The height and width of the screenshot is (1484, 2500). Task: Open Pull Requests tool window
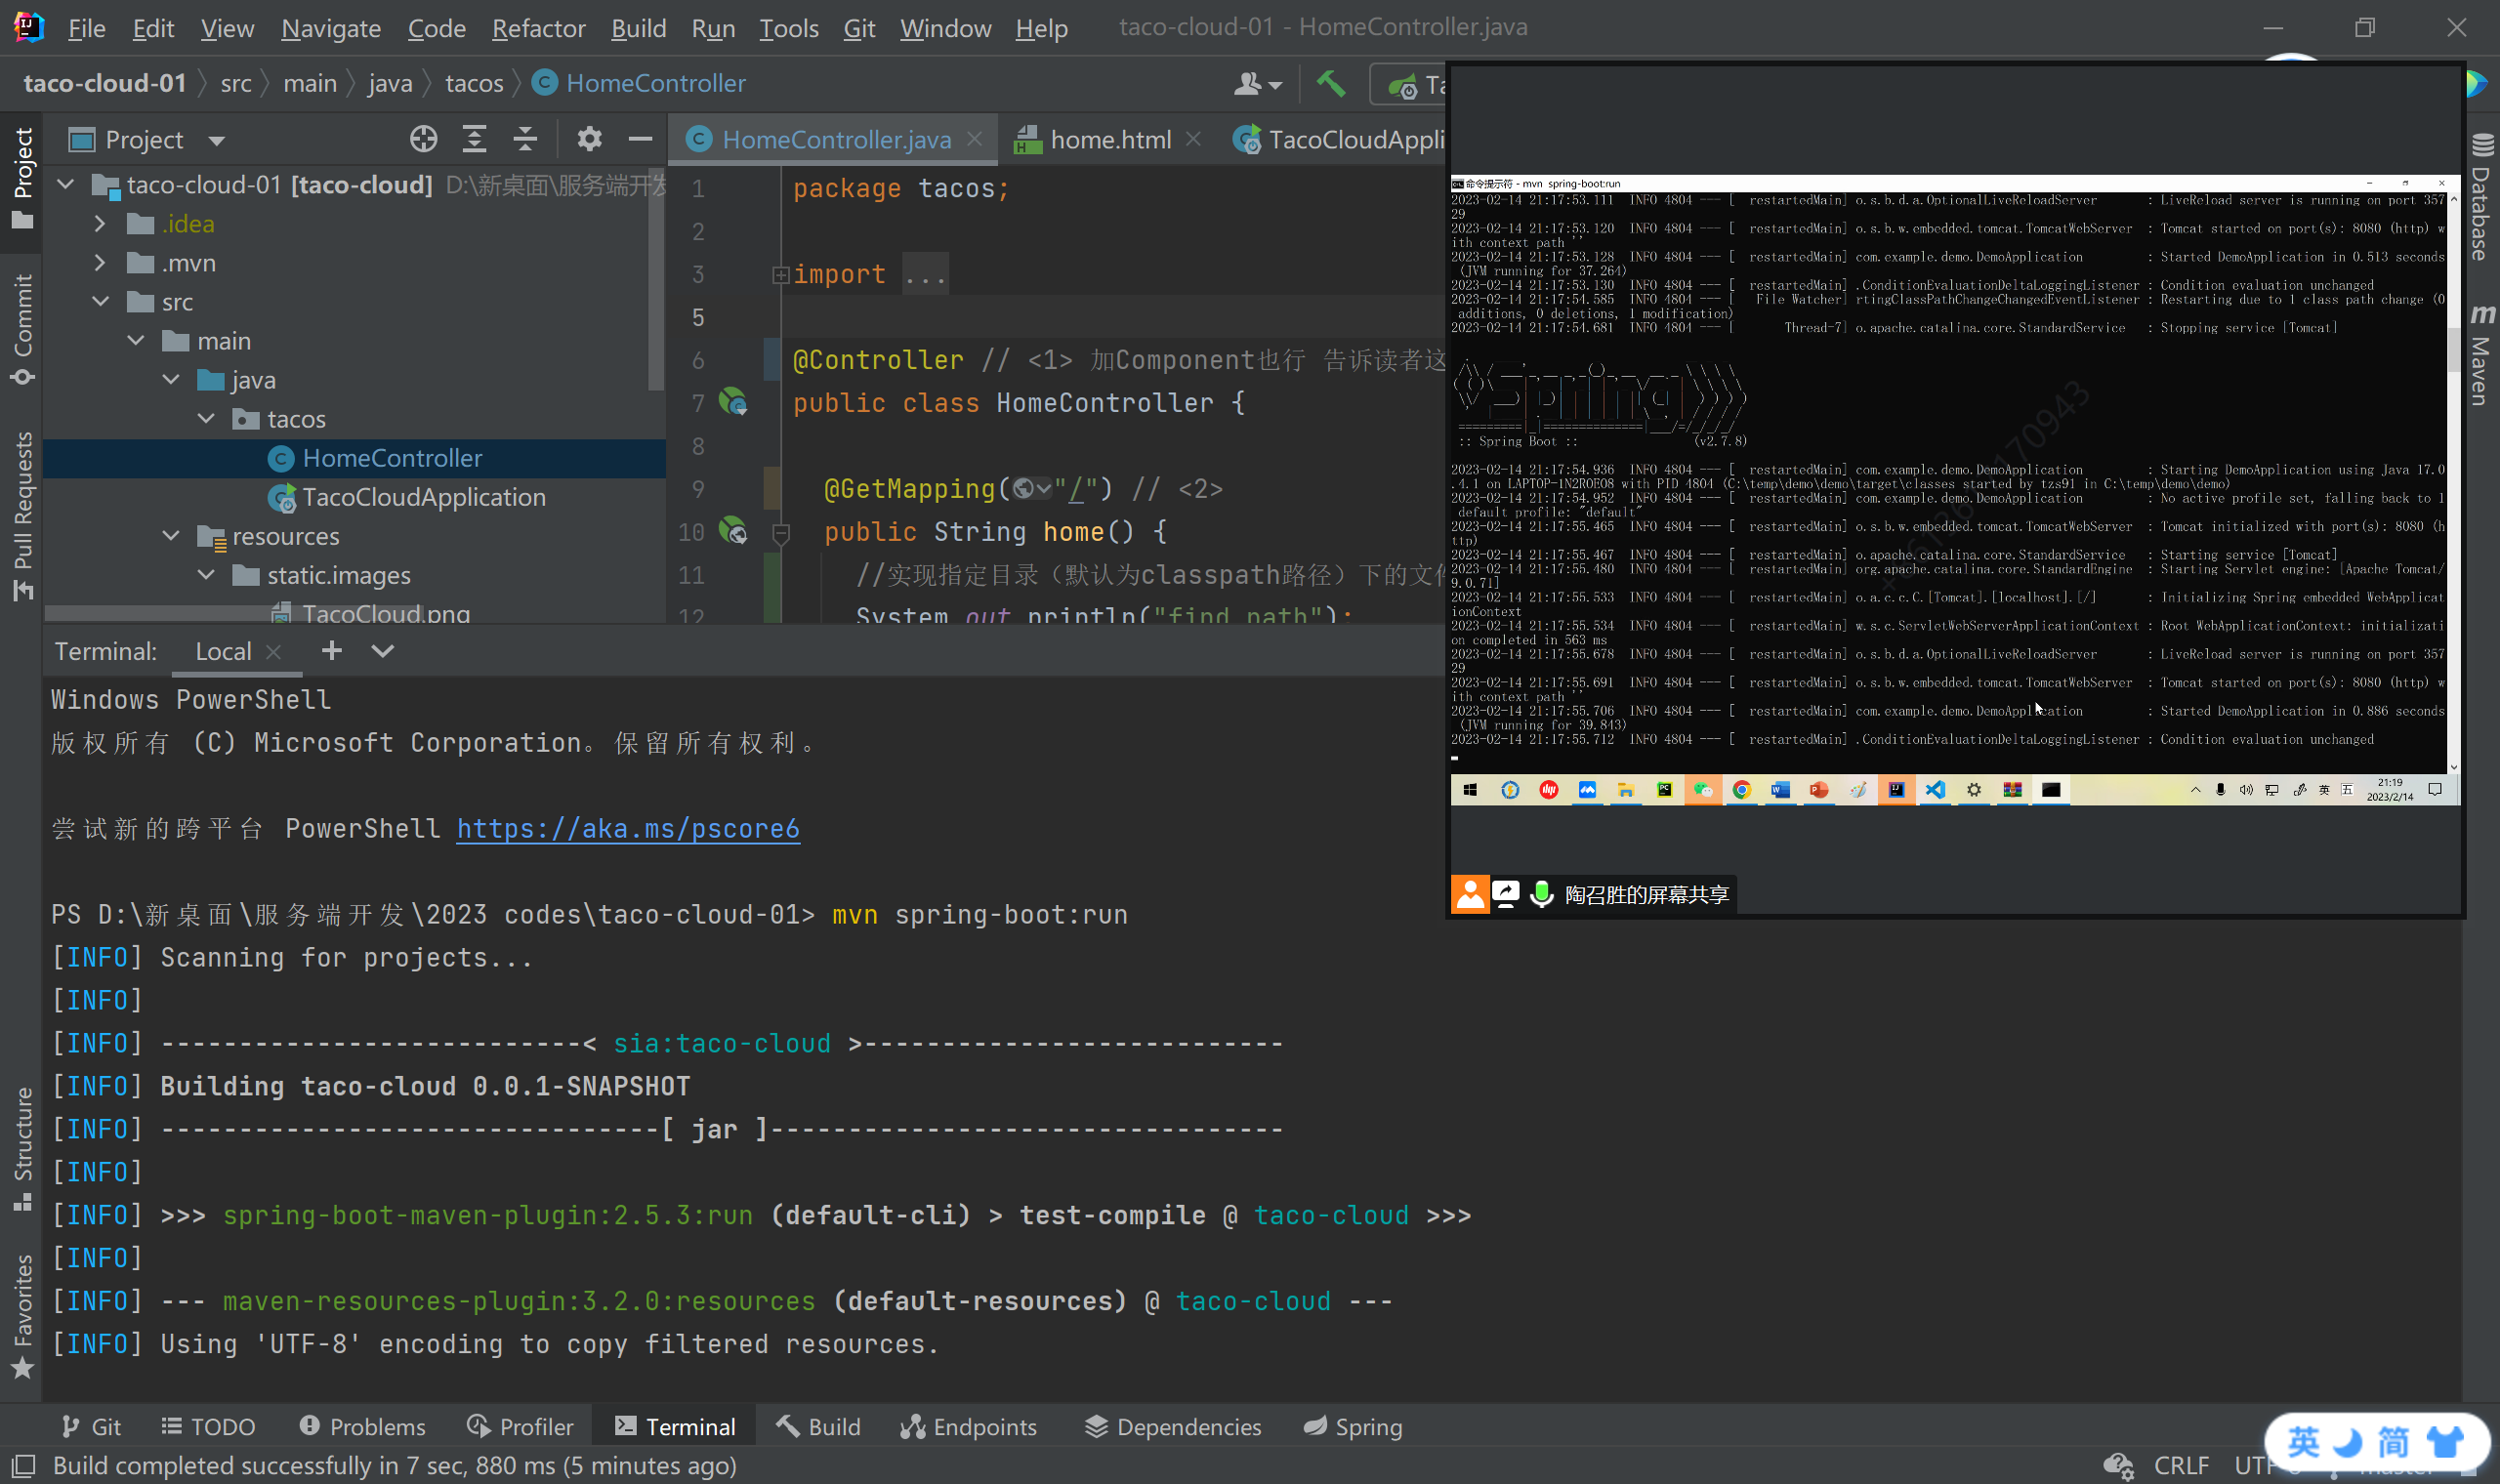(x=22, y=516)
